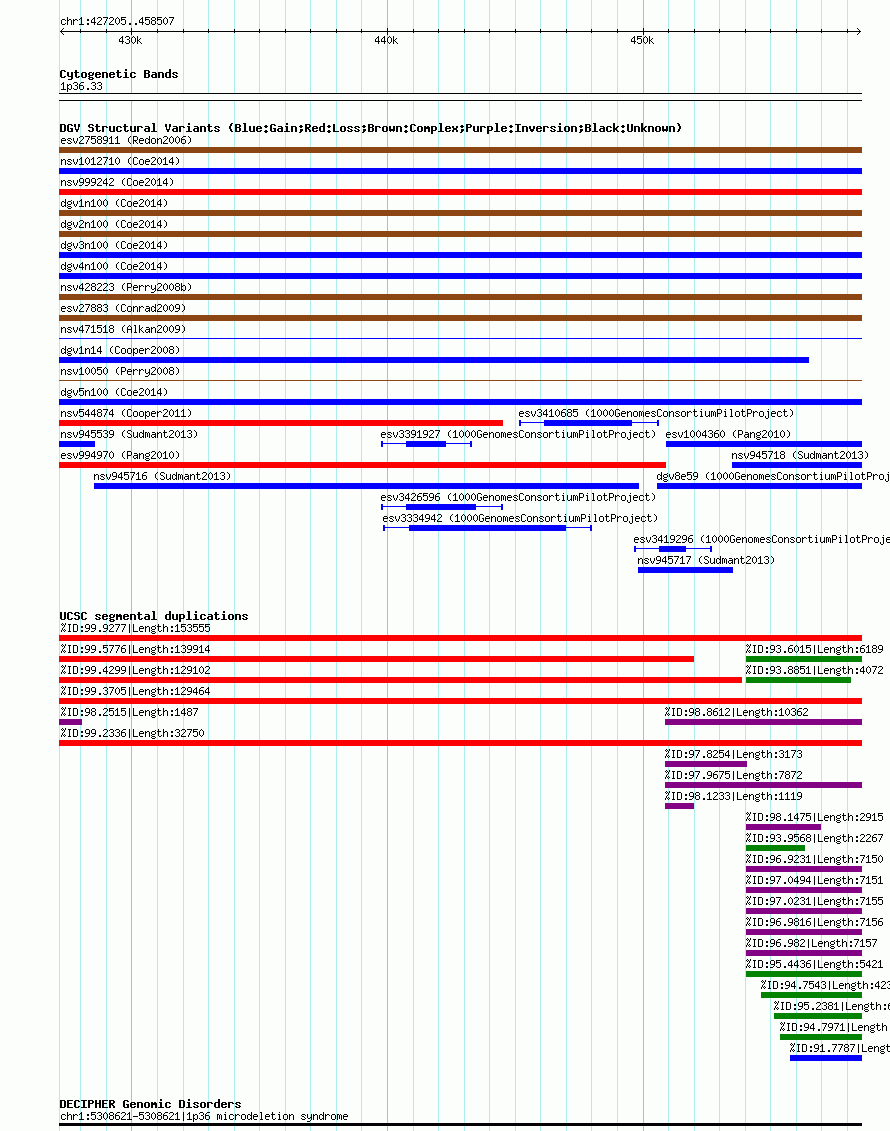Click the DECIPHER Genomic Disorders track title
Image resolution: width=890 pixels, height=1131 pixels.
coord(150,1104)
